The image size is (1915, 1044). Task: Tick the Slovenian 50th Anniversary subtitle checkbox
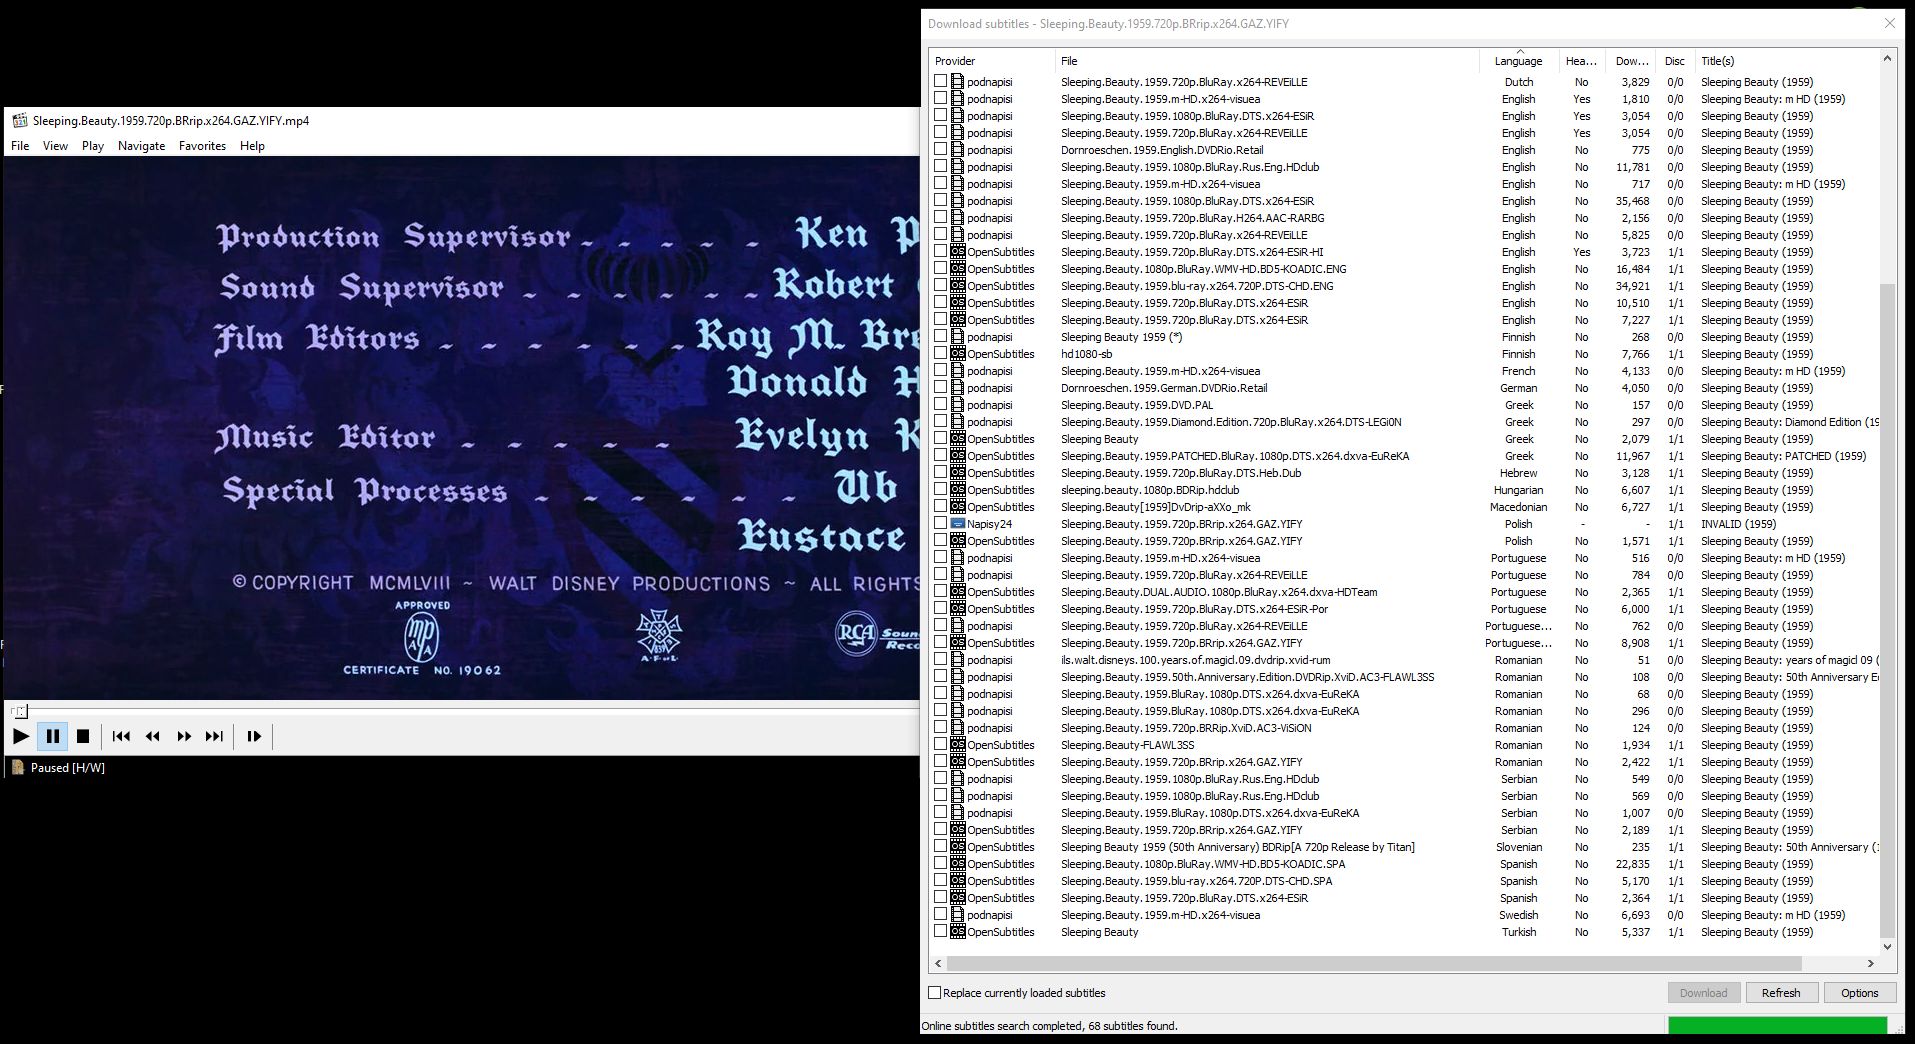[x=940, y=847]
